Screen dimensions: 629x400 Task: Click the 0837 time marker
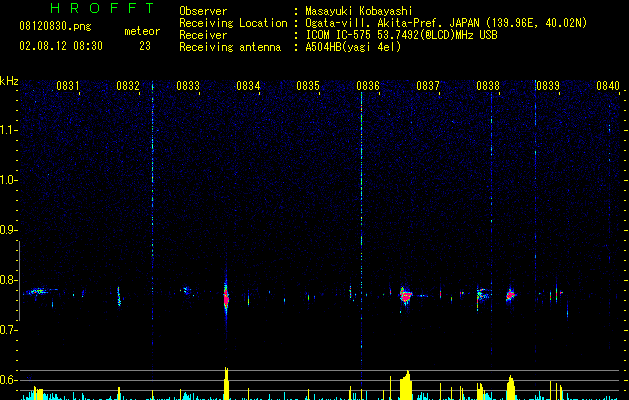click(x=428, y=86)
